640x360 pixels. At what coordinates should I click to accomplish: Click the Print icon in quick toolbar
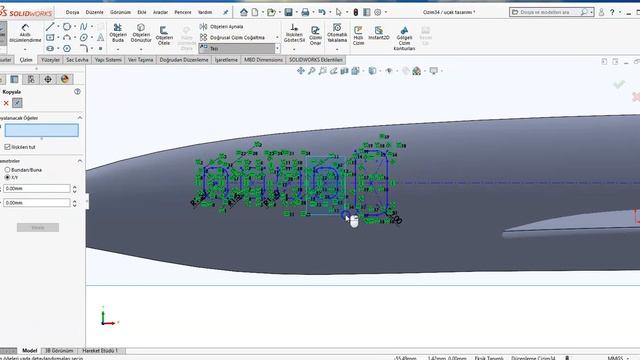pos(305,12)
